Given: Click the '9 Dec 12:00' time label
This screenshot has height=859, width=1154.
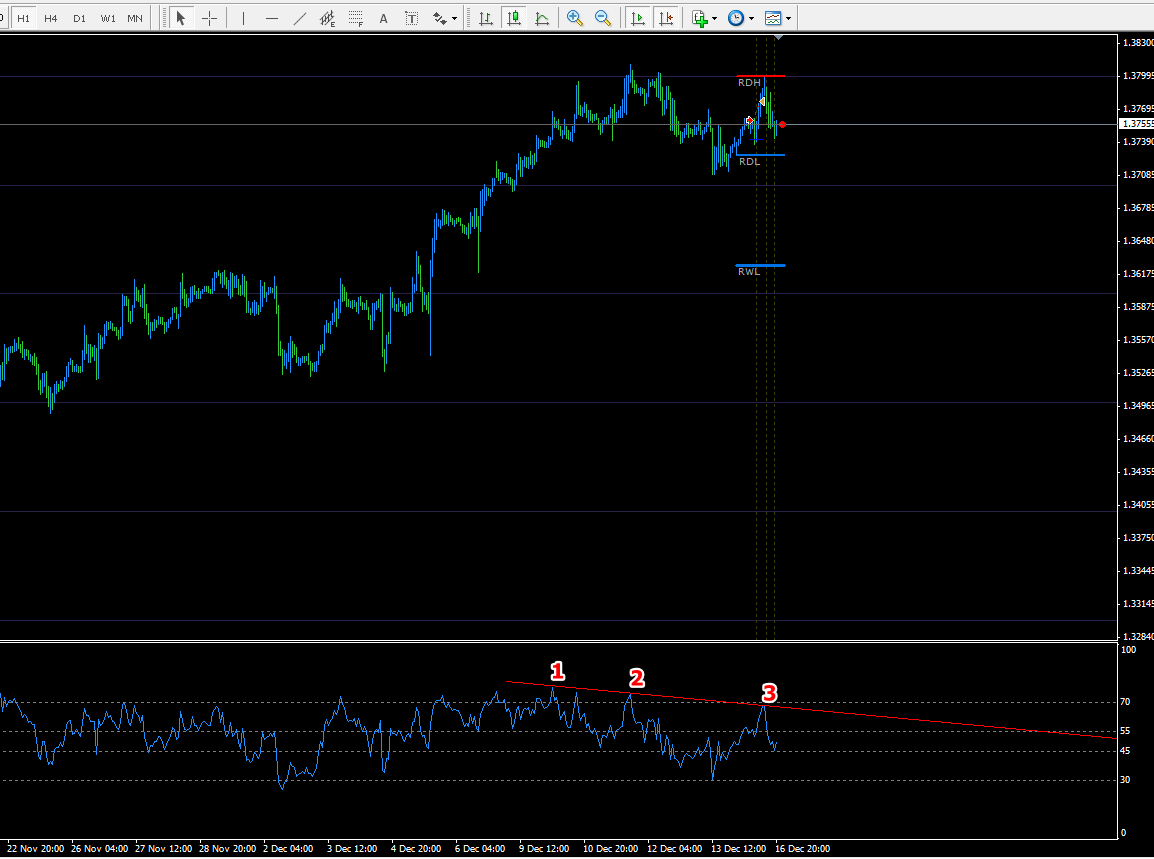Looking at the screenshot, I should pyautogui.click(x=544, y=849).
